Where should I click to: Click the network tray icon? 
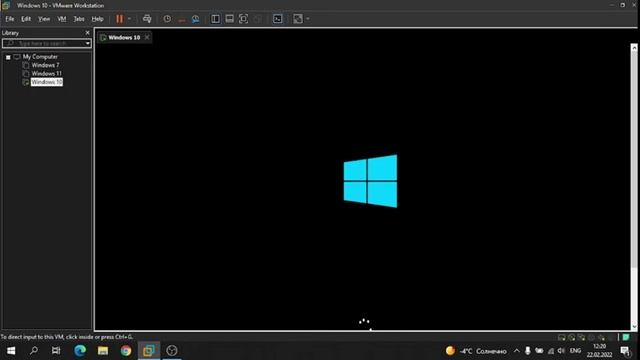(x=551, y=351)
